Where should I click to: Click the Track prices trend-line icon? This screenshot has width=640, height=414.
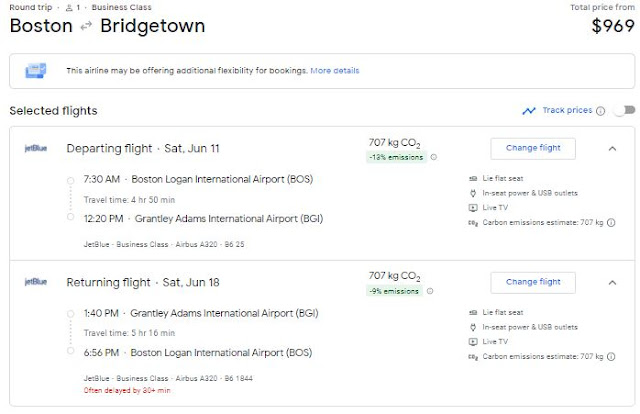point(529,111)
